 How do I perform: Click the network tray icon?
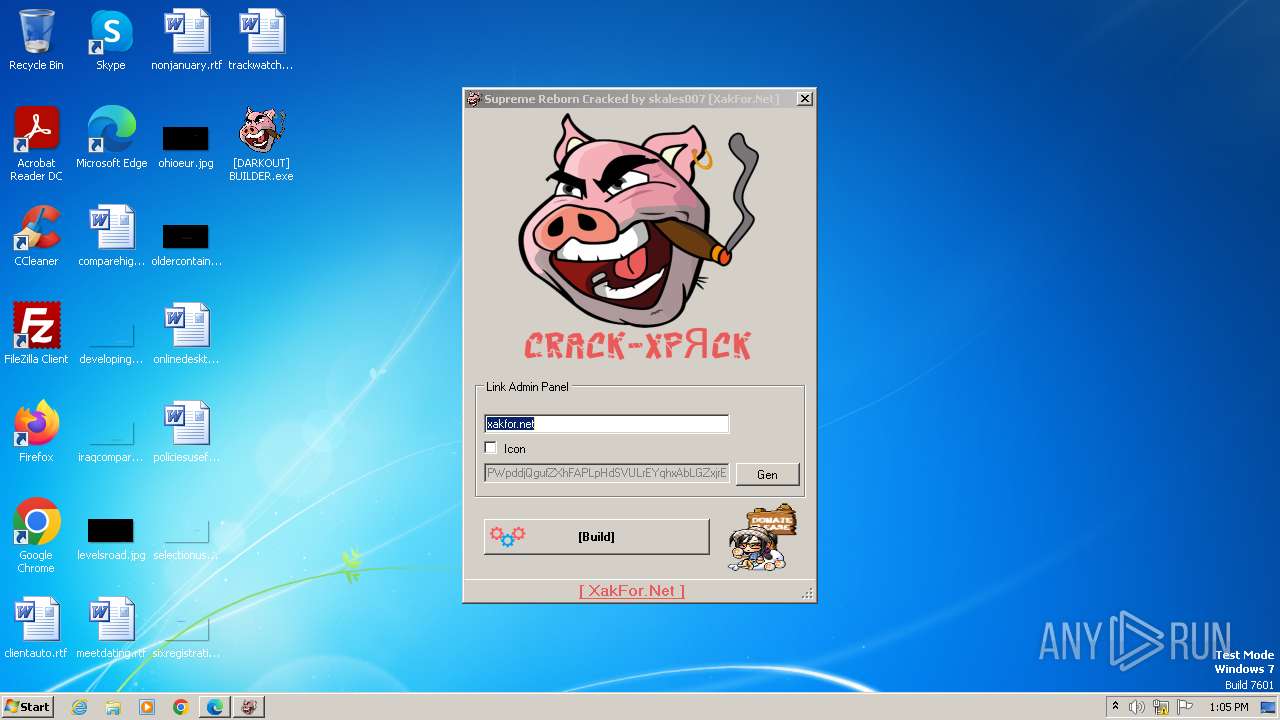pos(1161,707)
